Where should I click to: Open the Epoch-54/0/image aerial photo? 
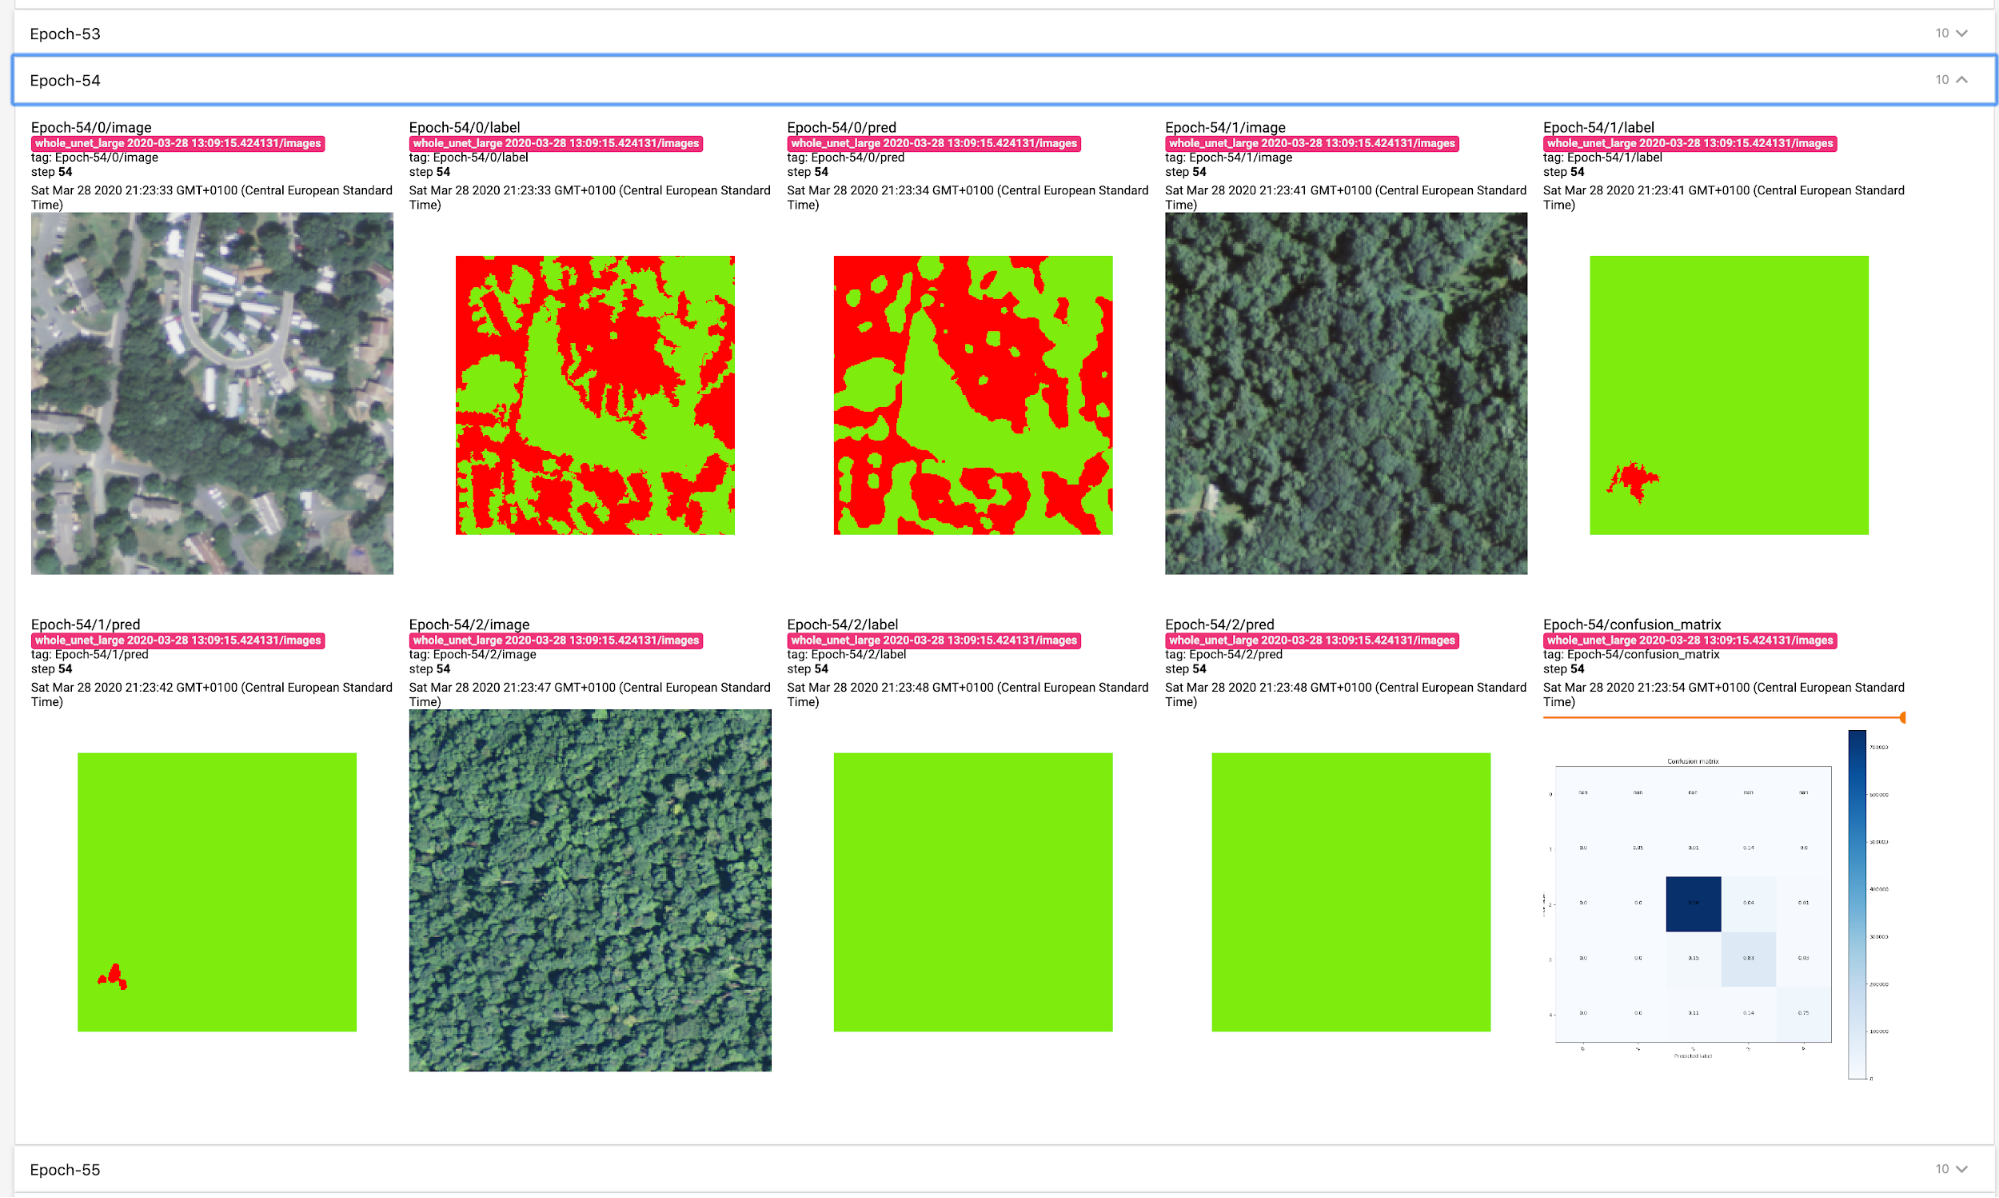click(x=212, y=393)
